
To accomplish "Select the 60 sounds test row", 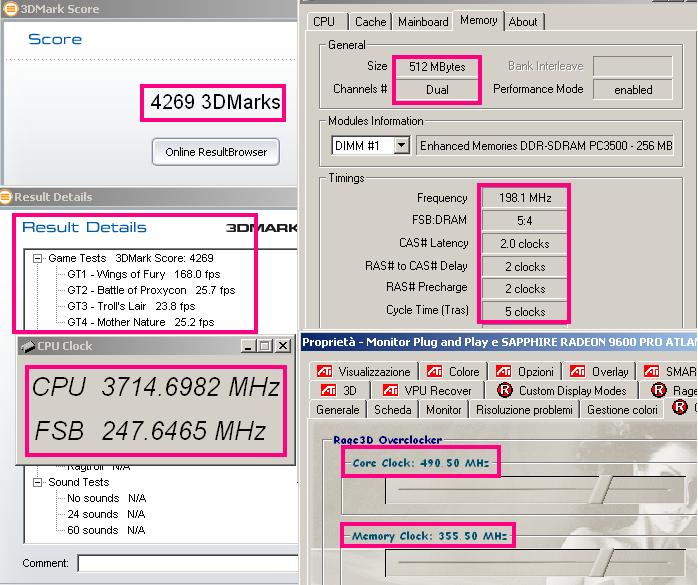I will (106, 530).
